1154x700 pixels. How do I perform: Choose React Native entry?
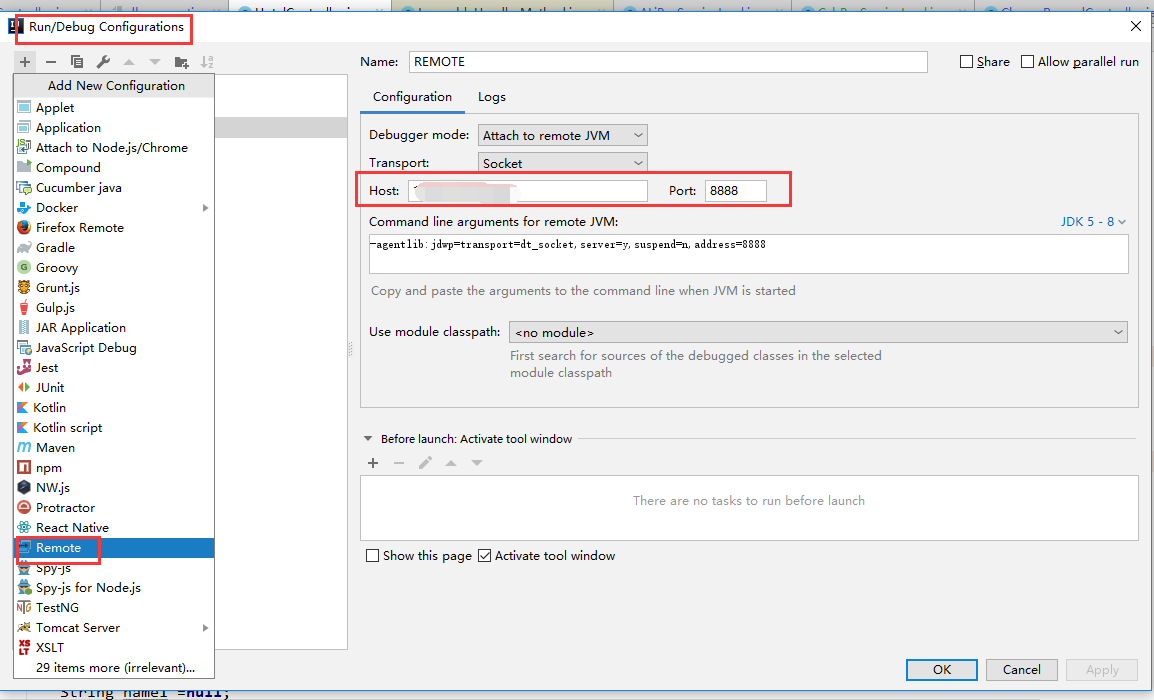point(114,527)
